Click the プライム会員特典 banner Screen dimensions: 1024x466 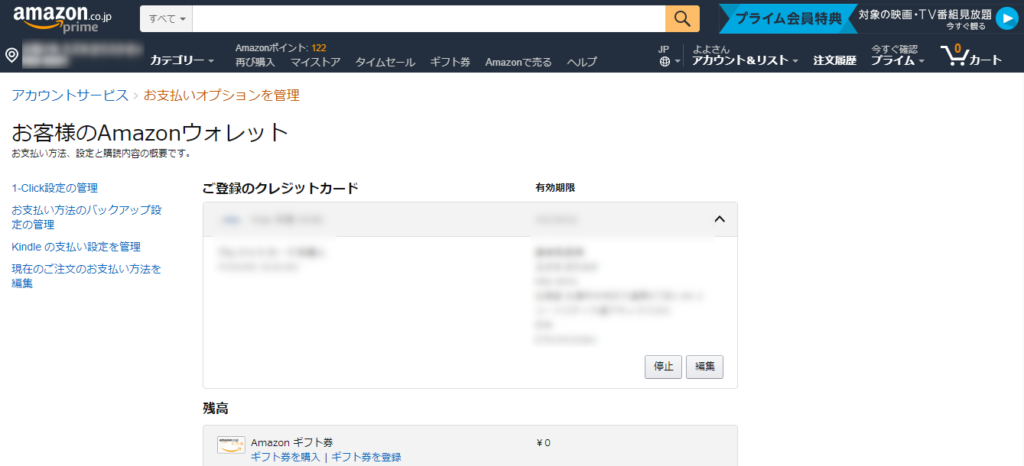click(789, 19)
